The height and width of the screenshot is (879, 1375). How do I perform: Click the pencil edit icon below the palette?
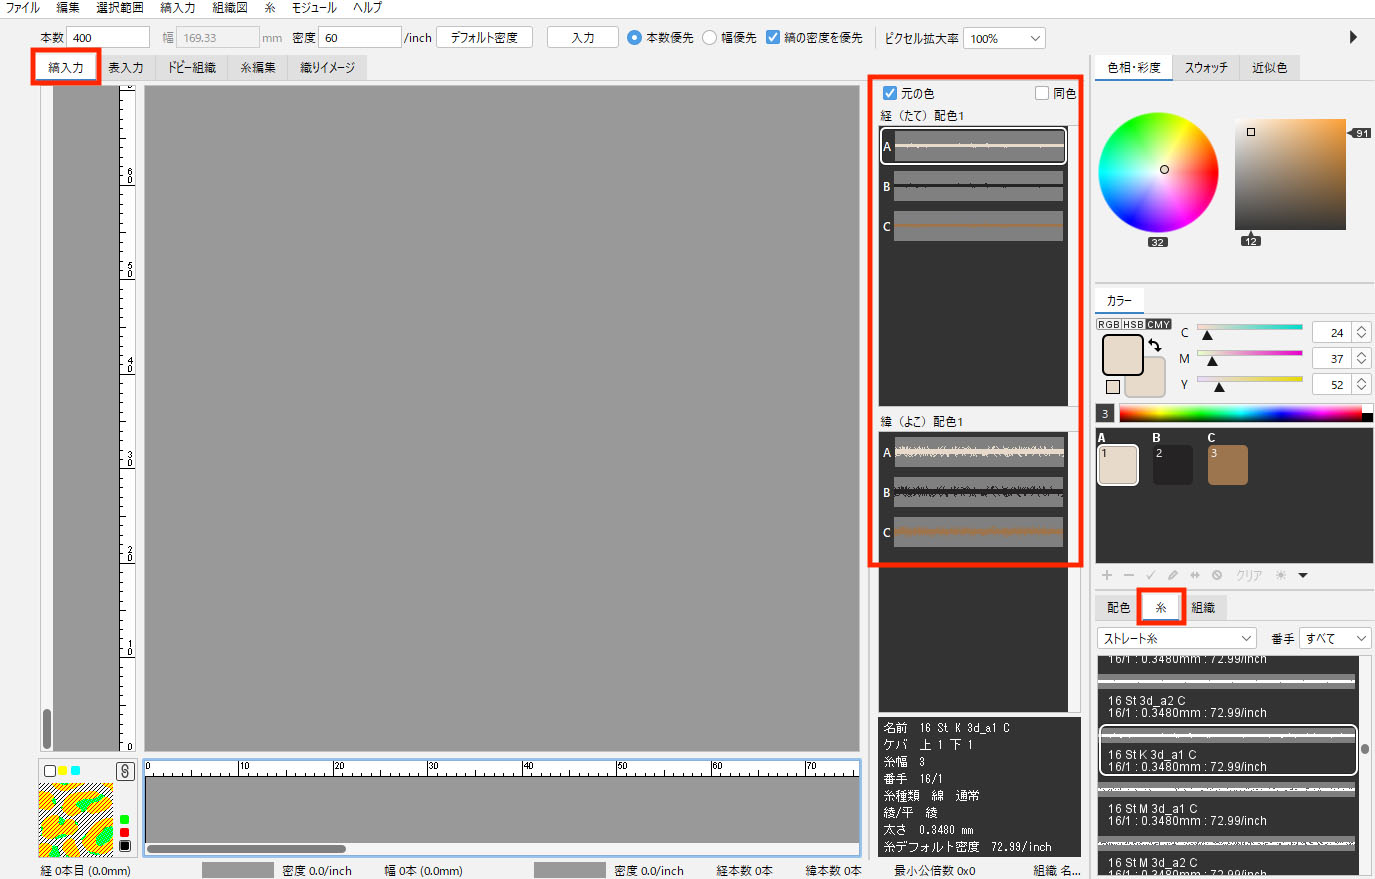coord(1173,575)
